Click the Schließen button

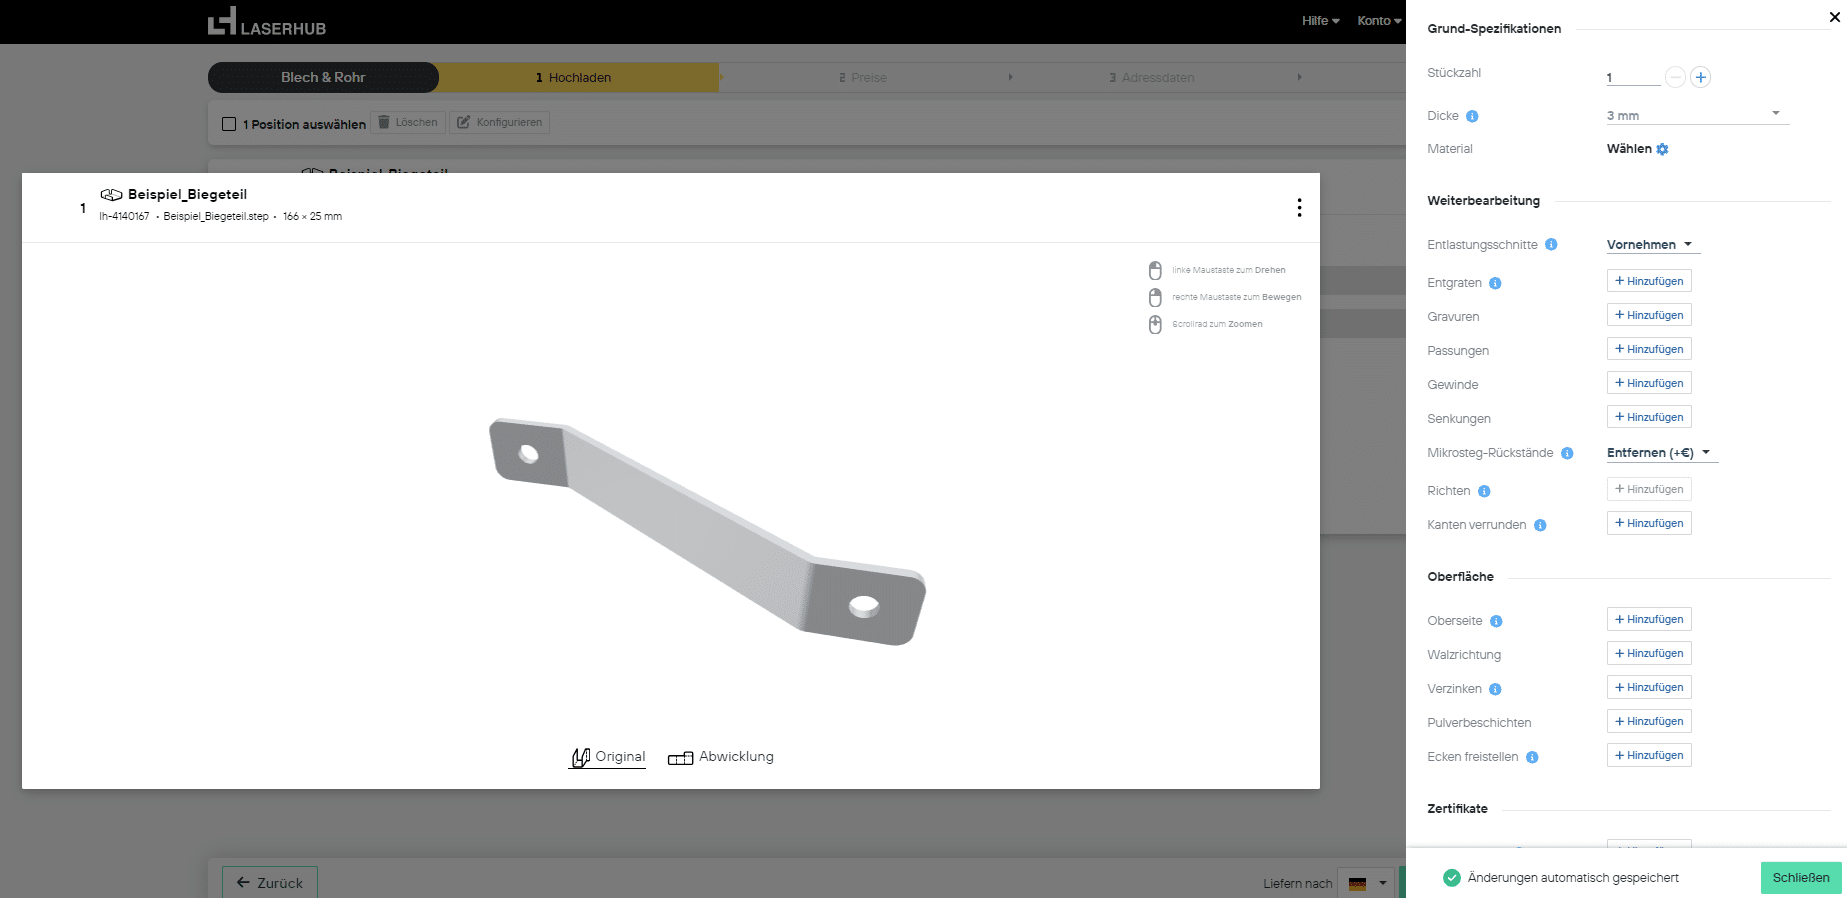pos(1800,878)
